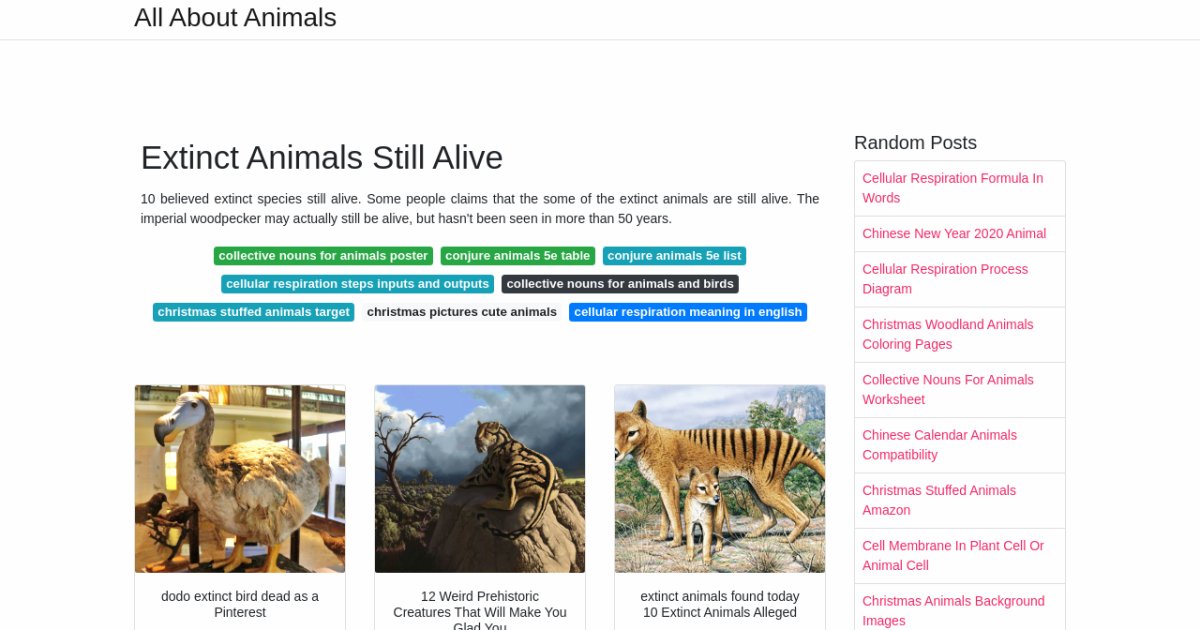The image size is (1200, 630).
Task: Open 'cellular respiration meaning in english' tag
Action: pyautogui.click(x=687, y=312)
